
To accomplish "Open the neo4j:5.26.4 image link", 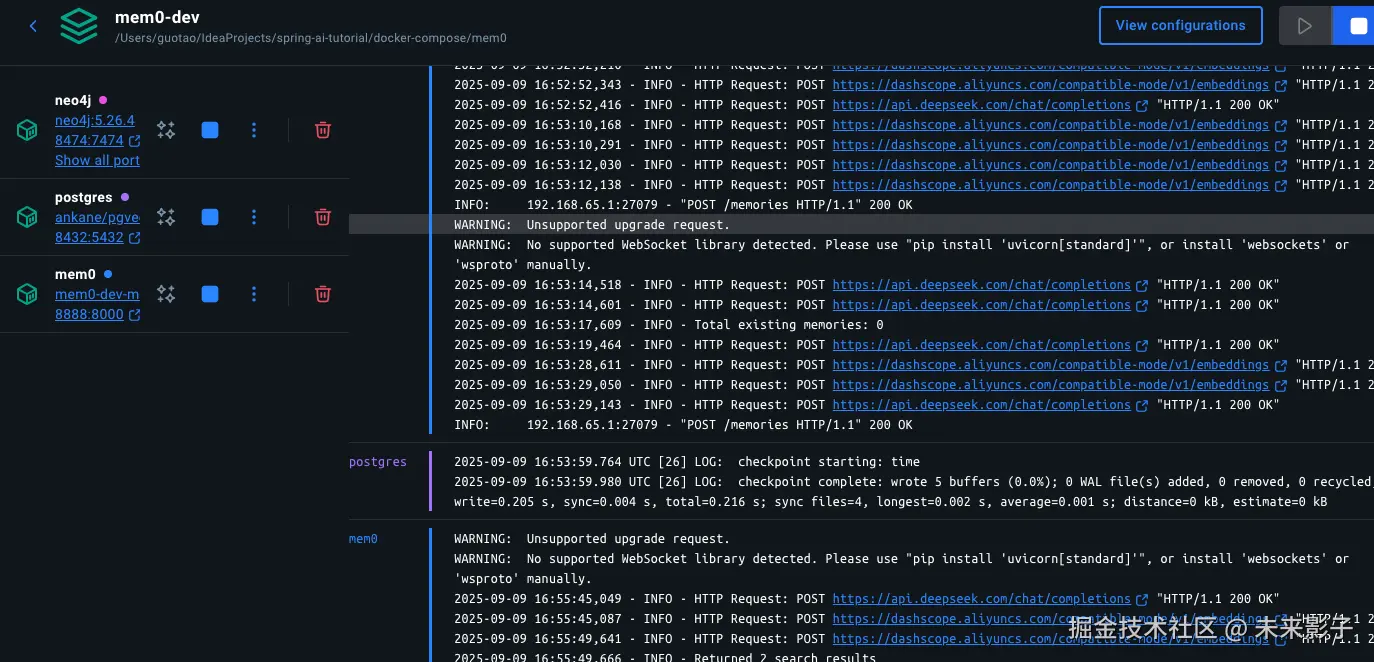I will (95, 120).
